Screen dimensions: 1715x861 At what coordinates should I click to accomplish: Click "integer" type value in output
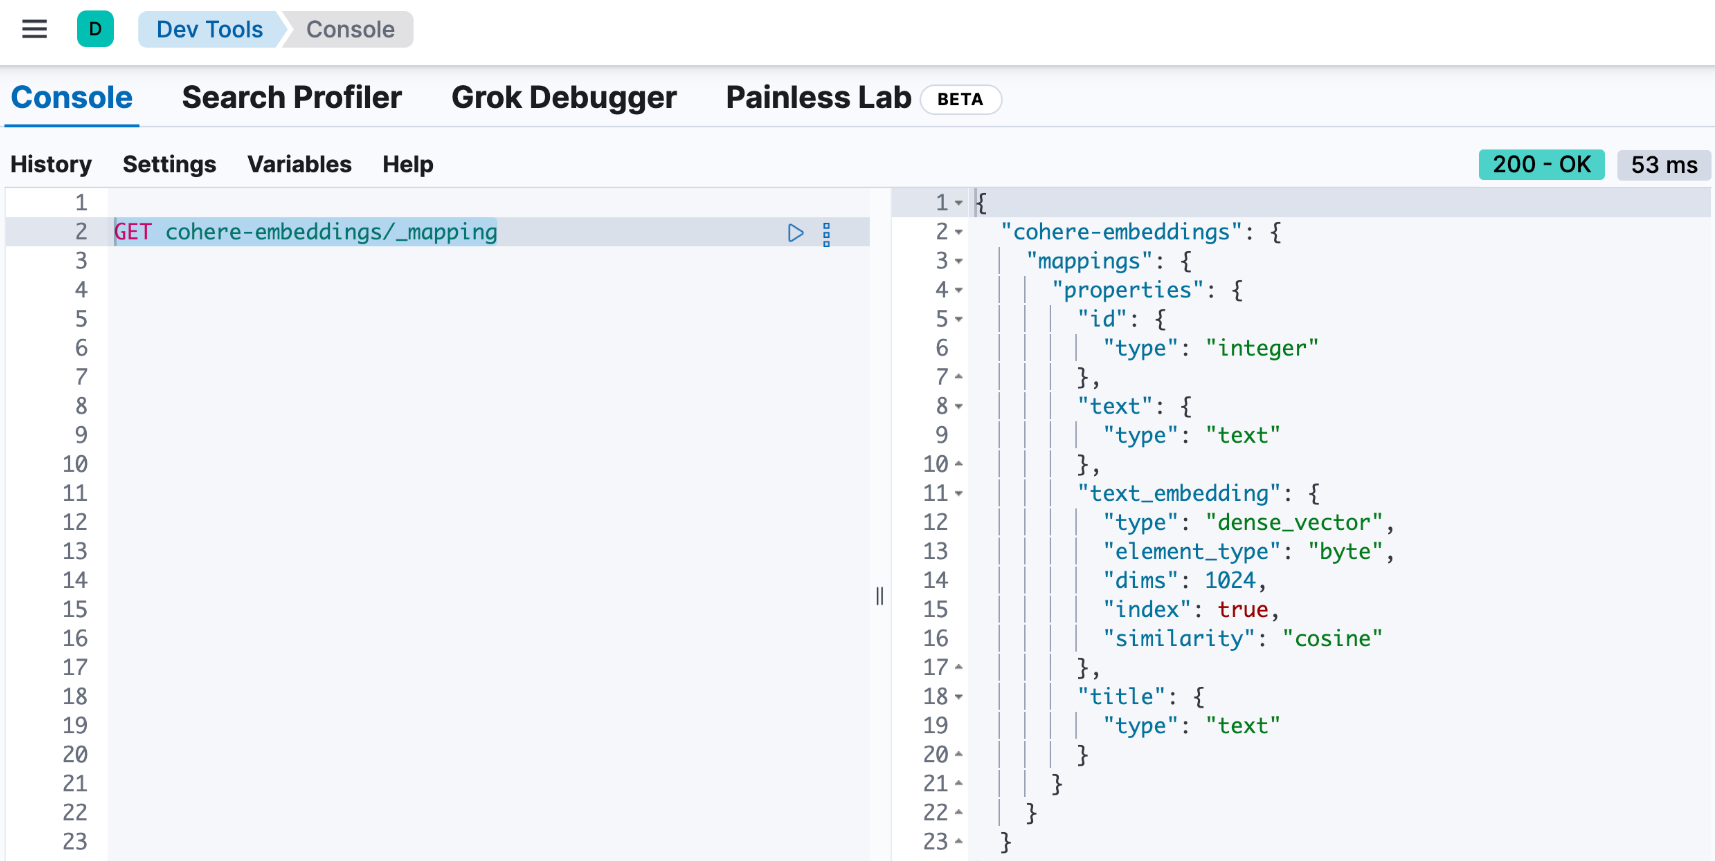[x=1262, y=348]
